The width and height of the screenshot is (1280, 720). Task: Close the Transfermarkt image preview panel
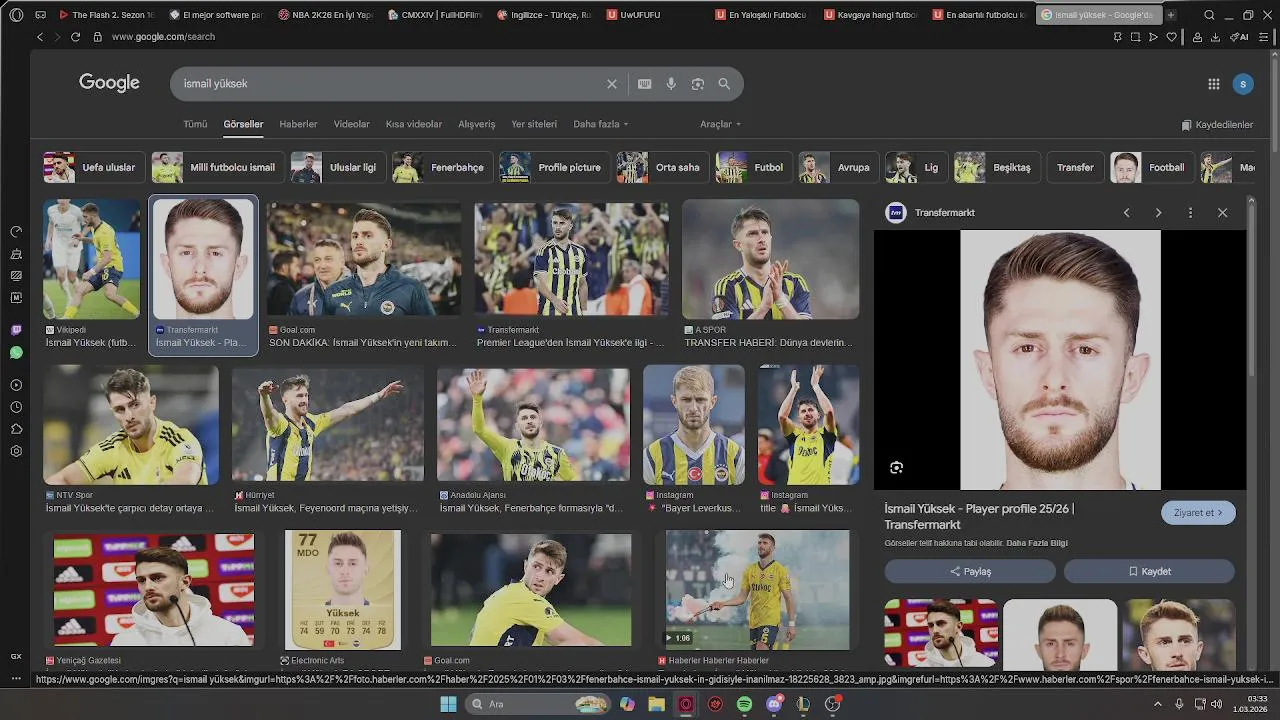1222,213
